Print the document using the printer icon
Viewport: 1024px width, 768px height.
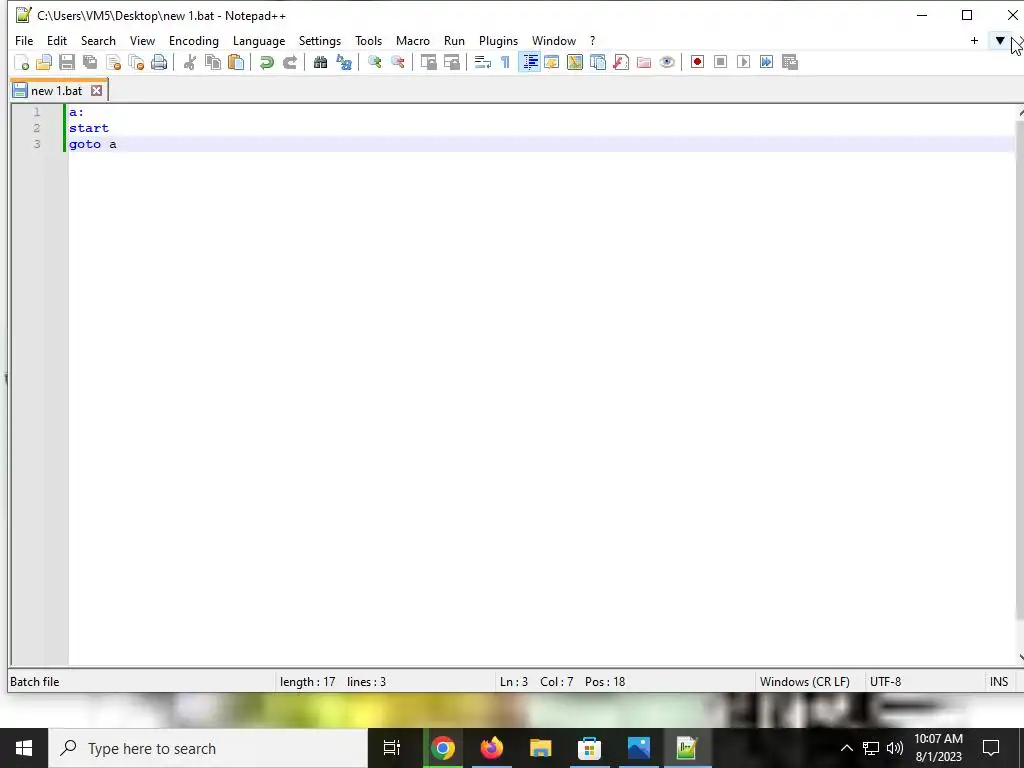tap(159, 62)
